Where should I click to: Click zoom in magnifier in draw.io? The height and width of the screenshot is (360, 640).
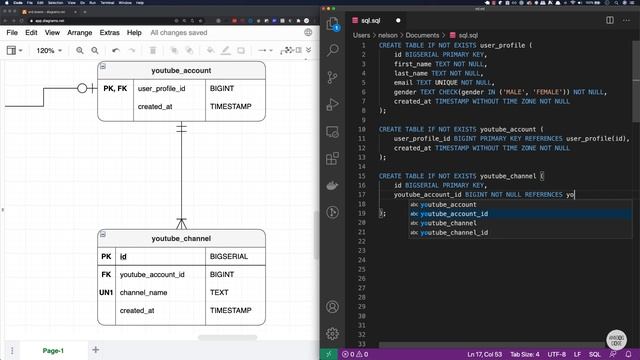click(80, 50)
